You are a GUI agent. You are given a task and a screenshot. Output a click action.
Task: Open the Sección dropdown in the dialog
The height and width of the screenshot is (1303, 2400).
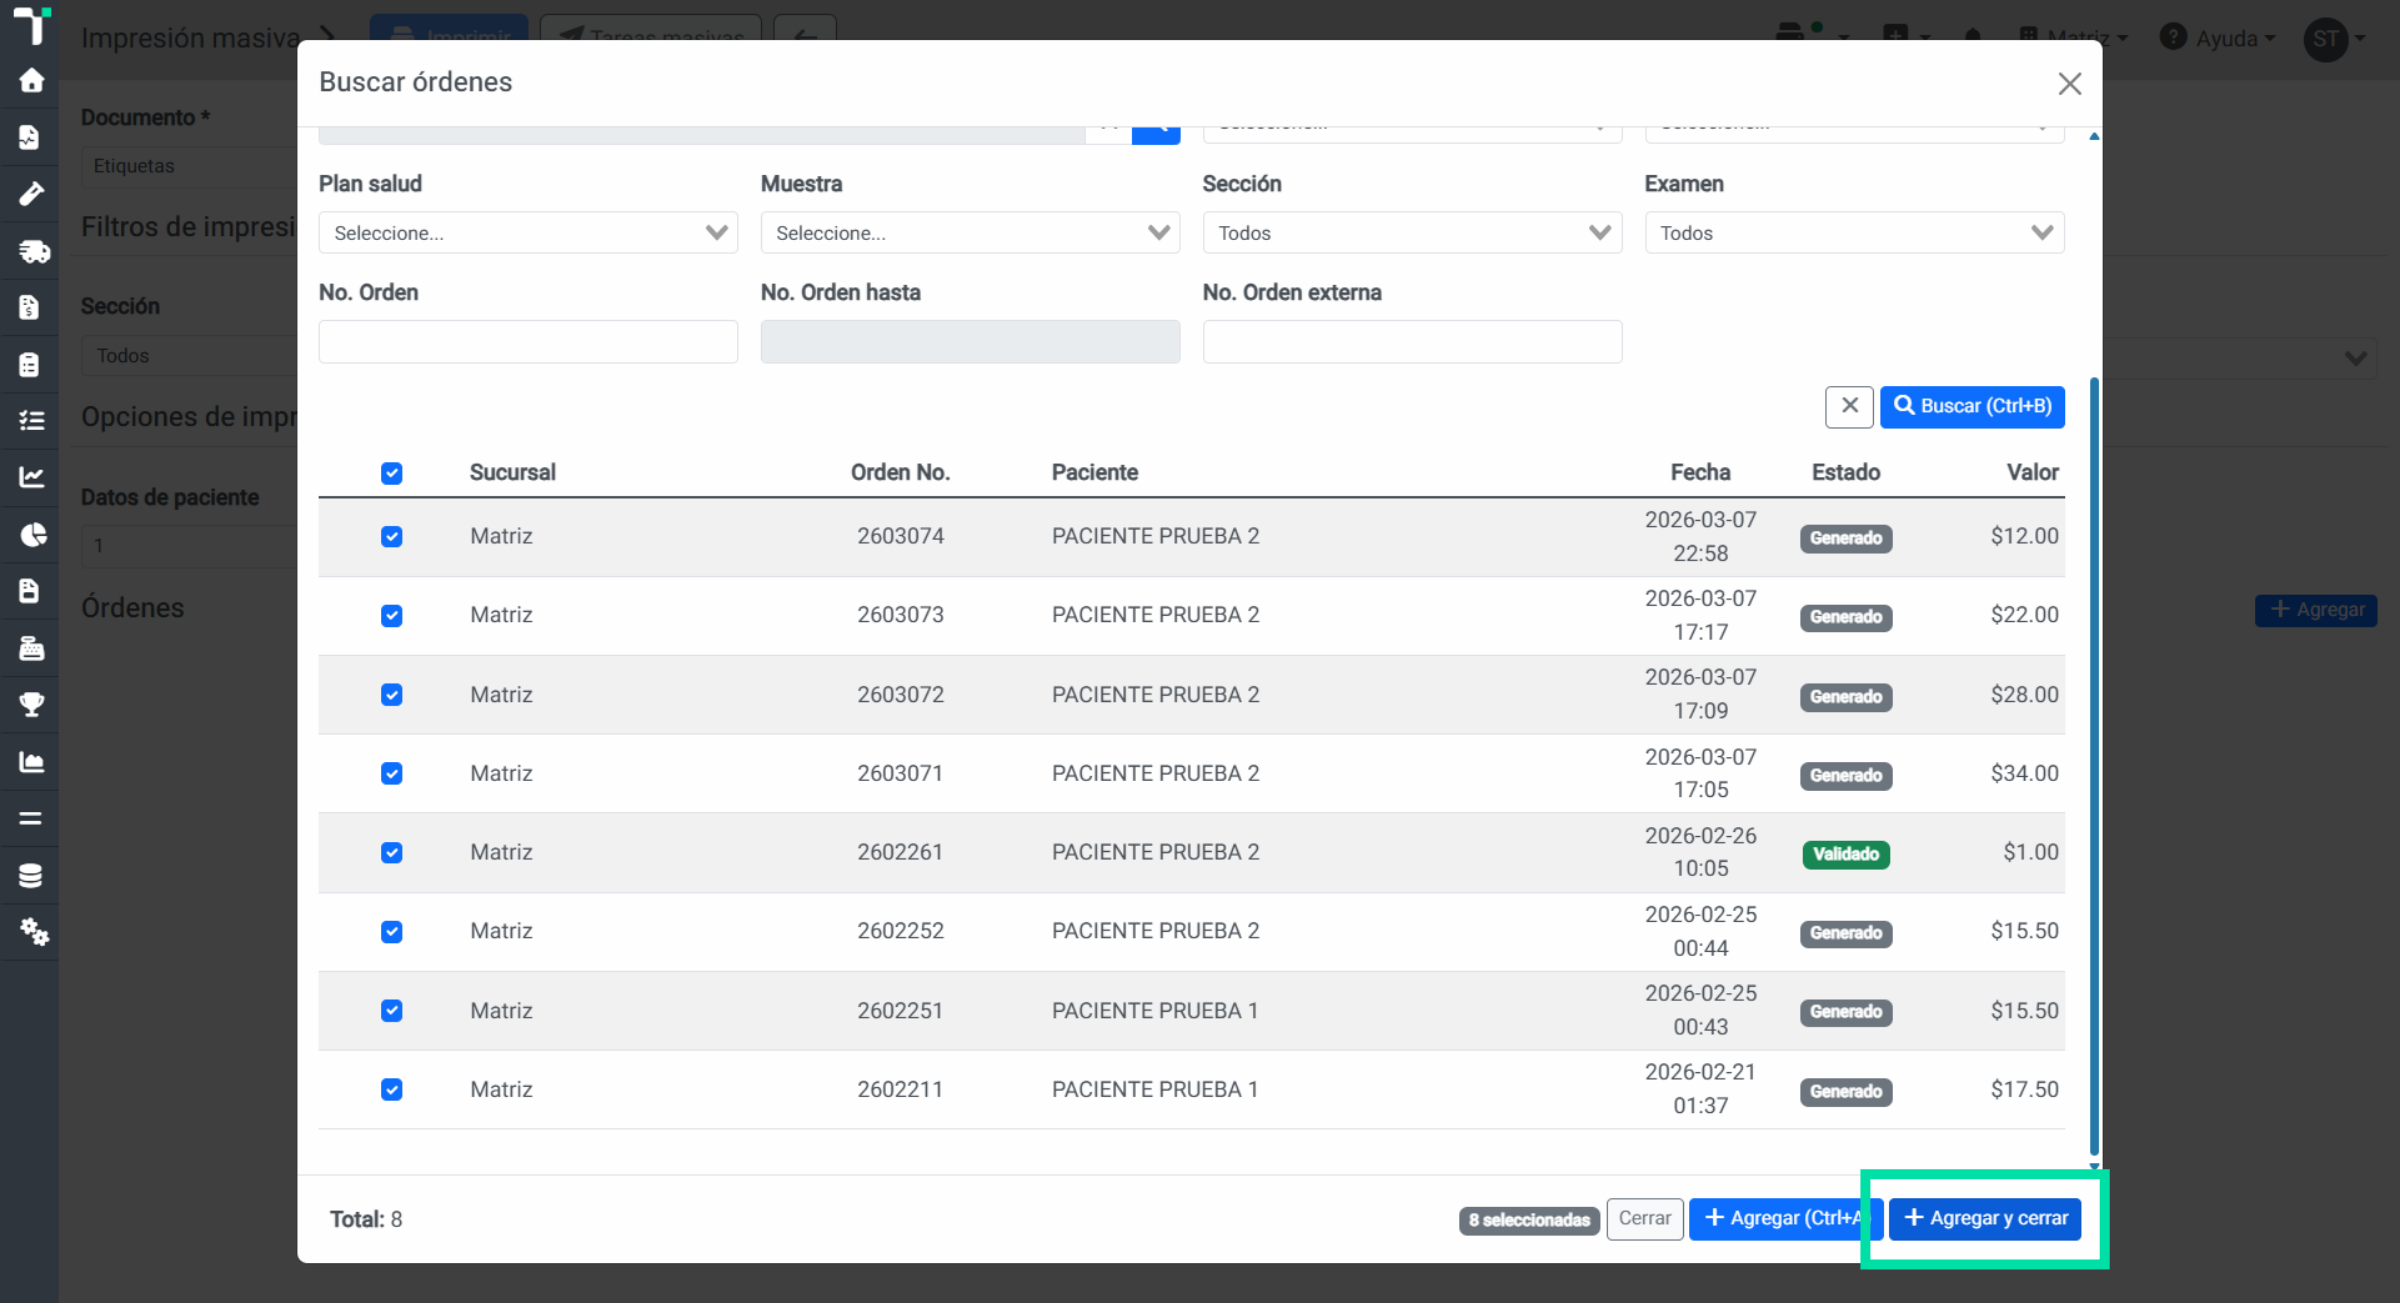click(x=1412, y=233)
